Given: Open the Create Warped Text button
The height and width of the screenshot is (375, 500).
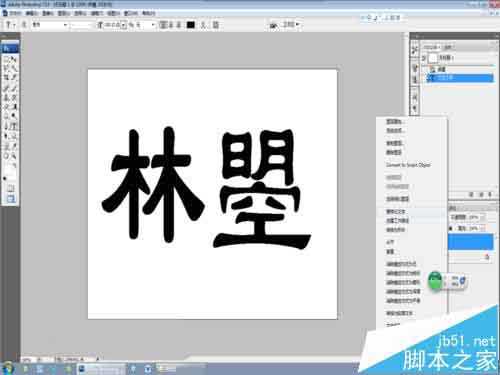Looking at the screenshot, I should pos(204,25).
